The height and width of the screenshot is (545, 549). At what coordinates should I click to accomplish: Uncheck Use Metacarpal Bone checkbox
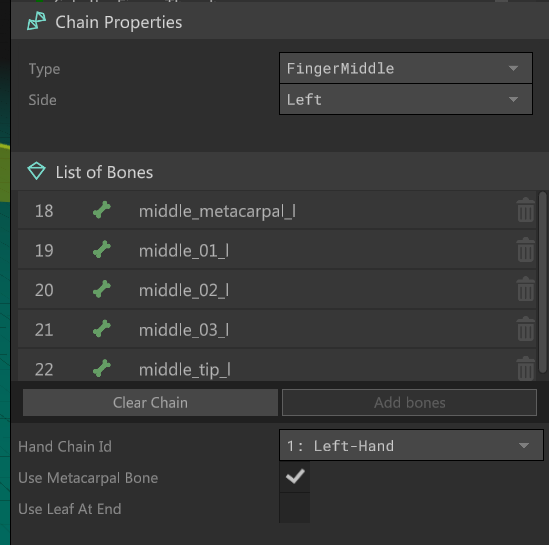pos(294,477)
